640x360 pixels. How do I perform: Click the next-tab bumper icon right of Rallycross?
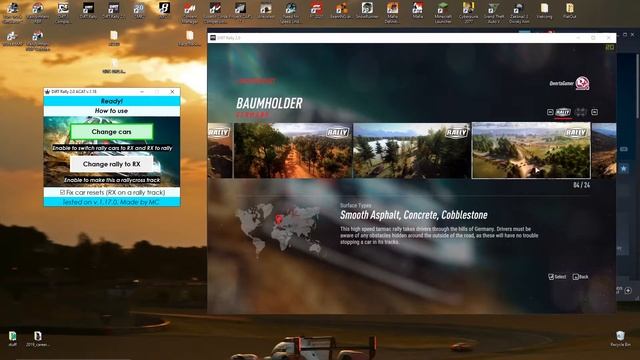tap(594, 112)
